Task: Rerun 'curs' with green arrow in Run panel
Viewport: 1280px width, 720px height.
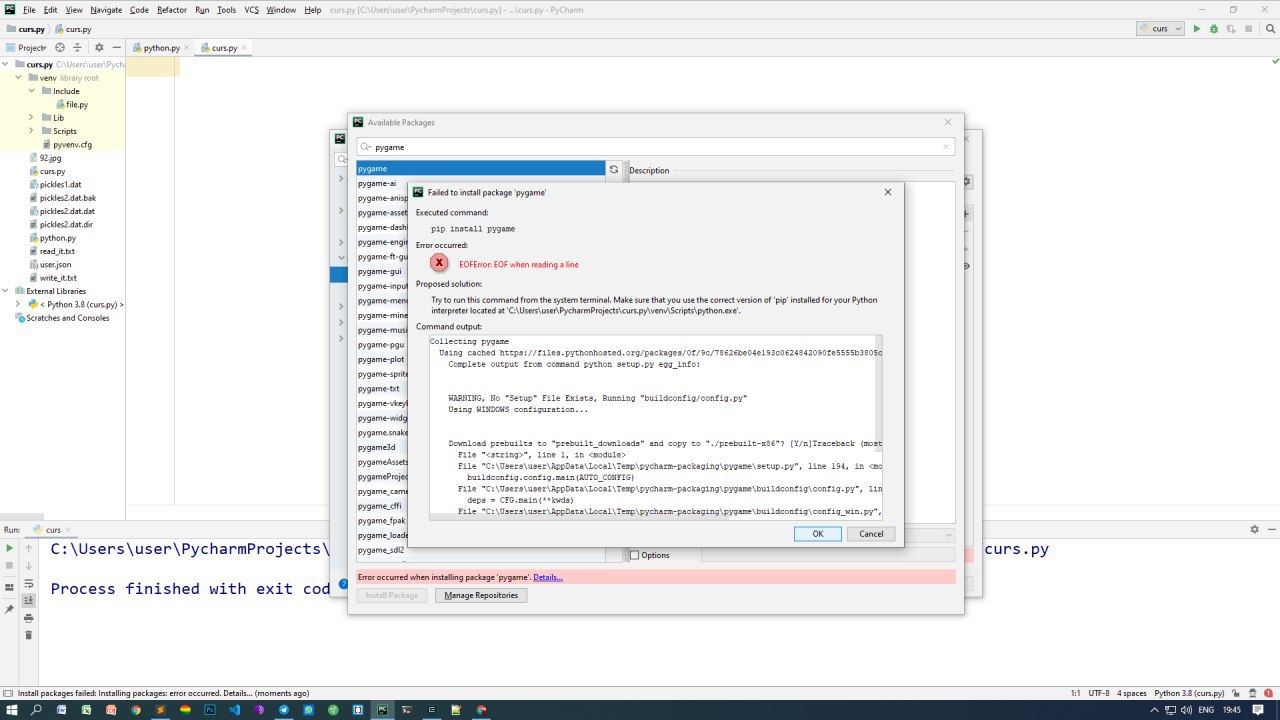Action: [9, 548]
